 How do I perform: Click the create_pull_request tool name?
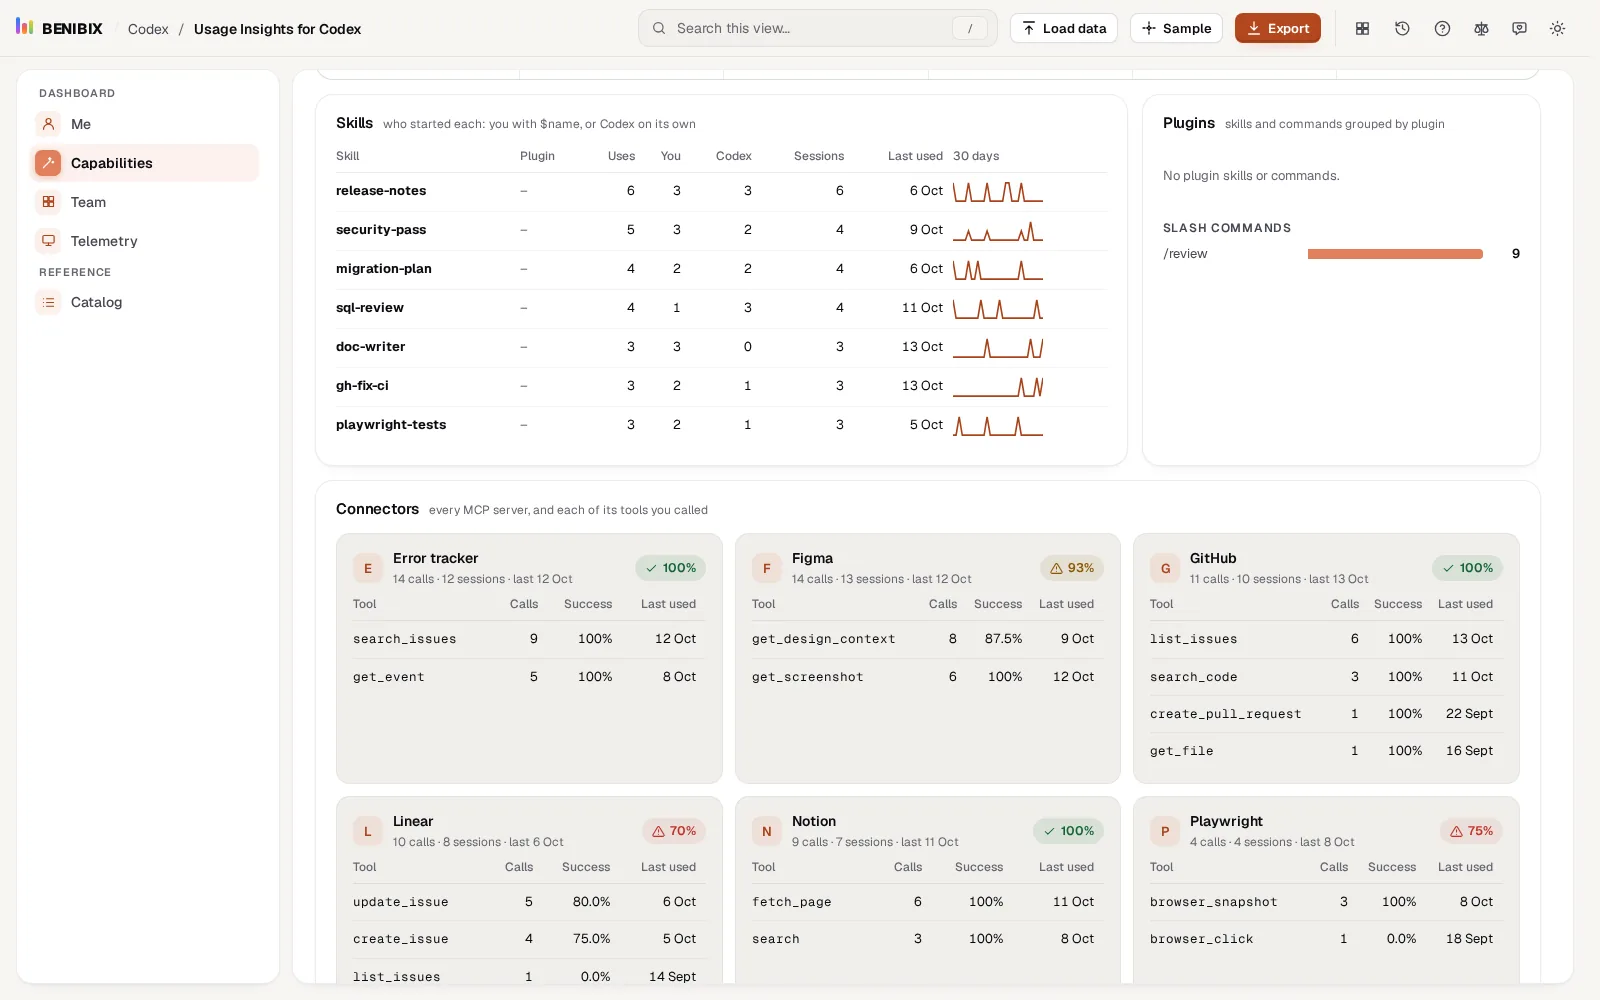1226,714
